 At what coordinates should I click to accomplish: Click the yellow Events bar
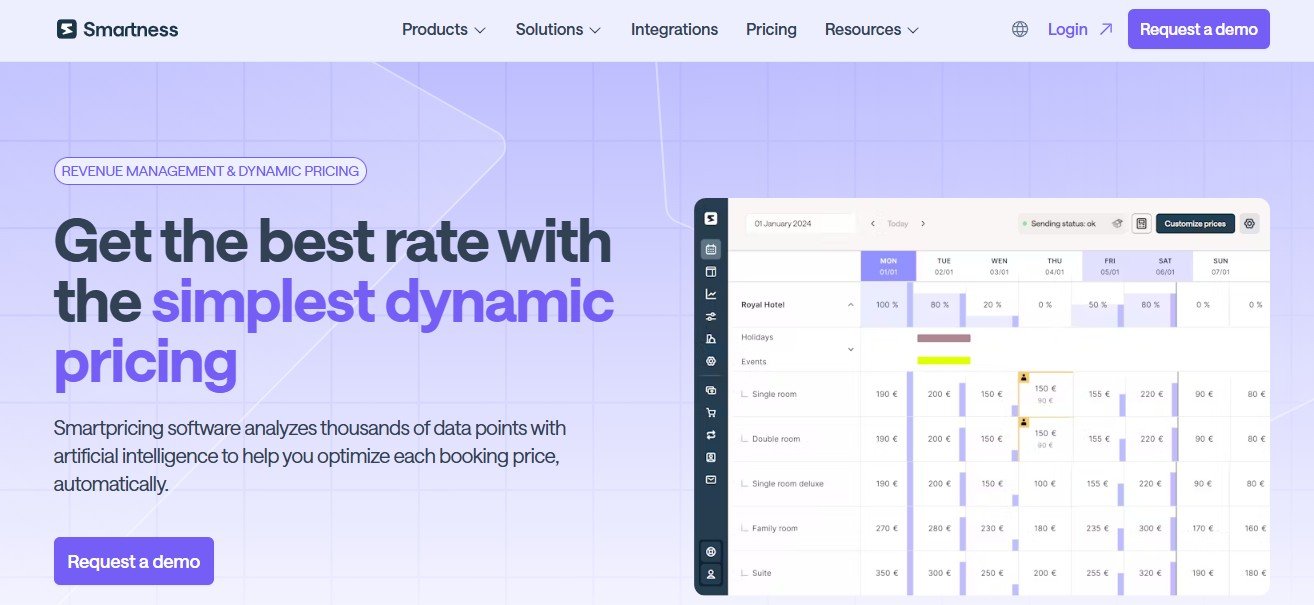pos(944,360)
